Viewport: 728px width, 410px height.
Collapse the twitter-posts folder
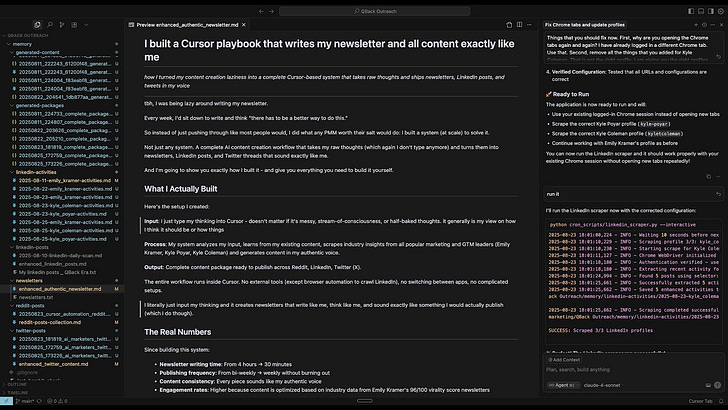[x=62, y=331]
